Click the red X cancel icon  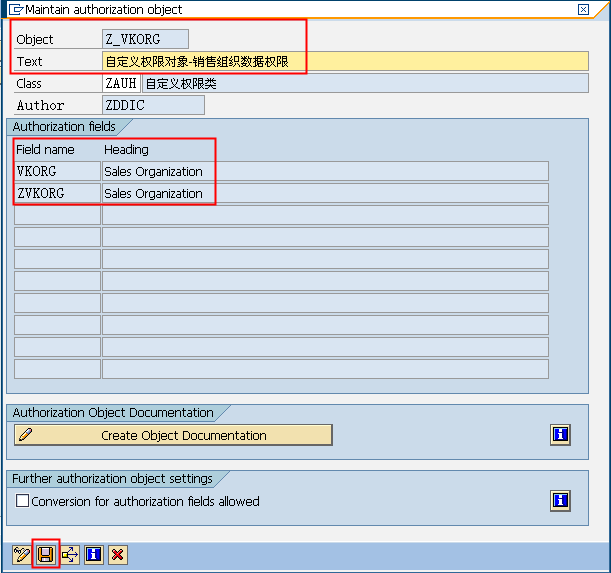coord(118,554)
